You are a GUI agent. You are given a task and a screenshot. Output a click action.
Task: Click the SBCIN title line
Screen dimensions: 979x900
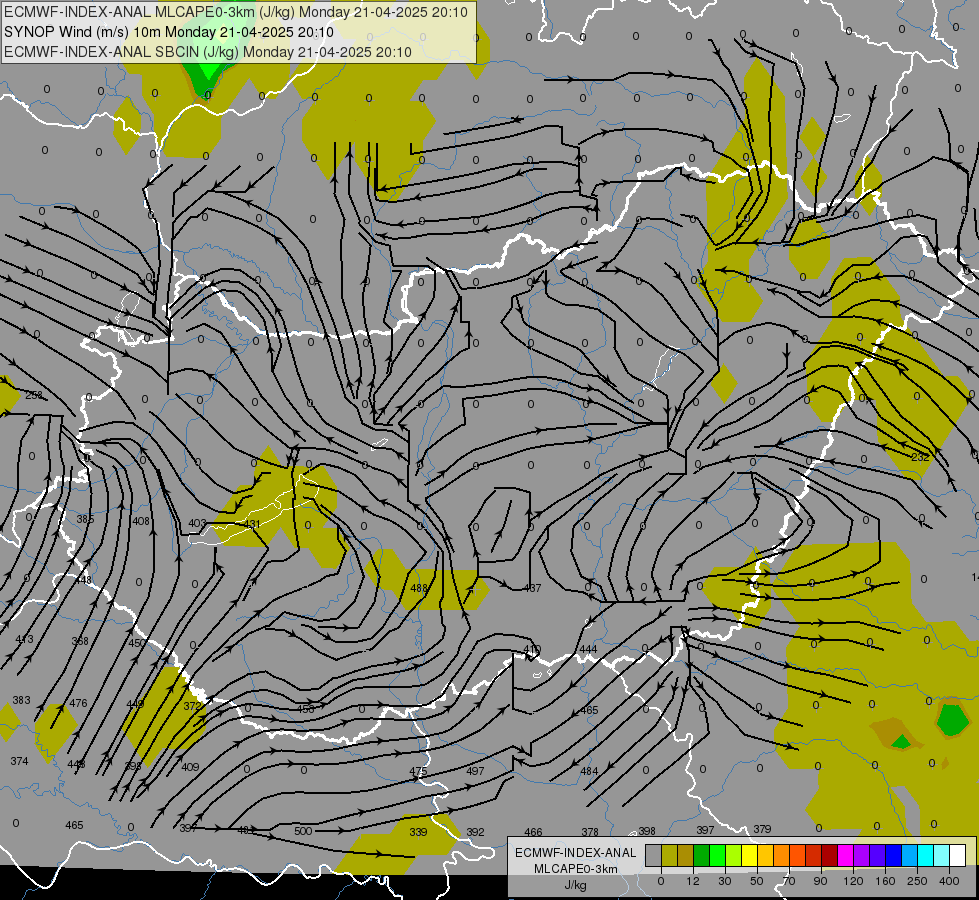(x=208, y=52)
